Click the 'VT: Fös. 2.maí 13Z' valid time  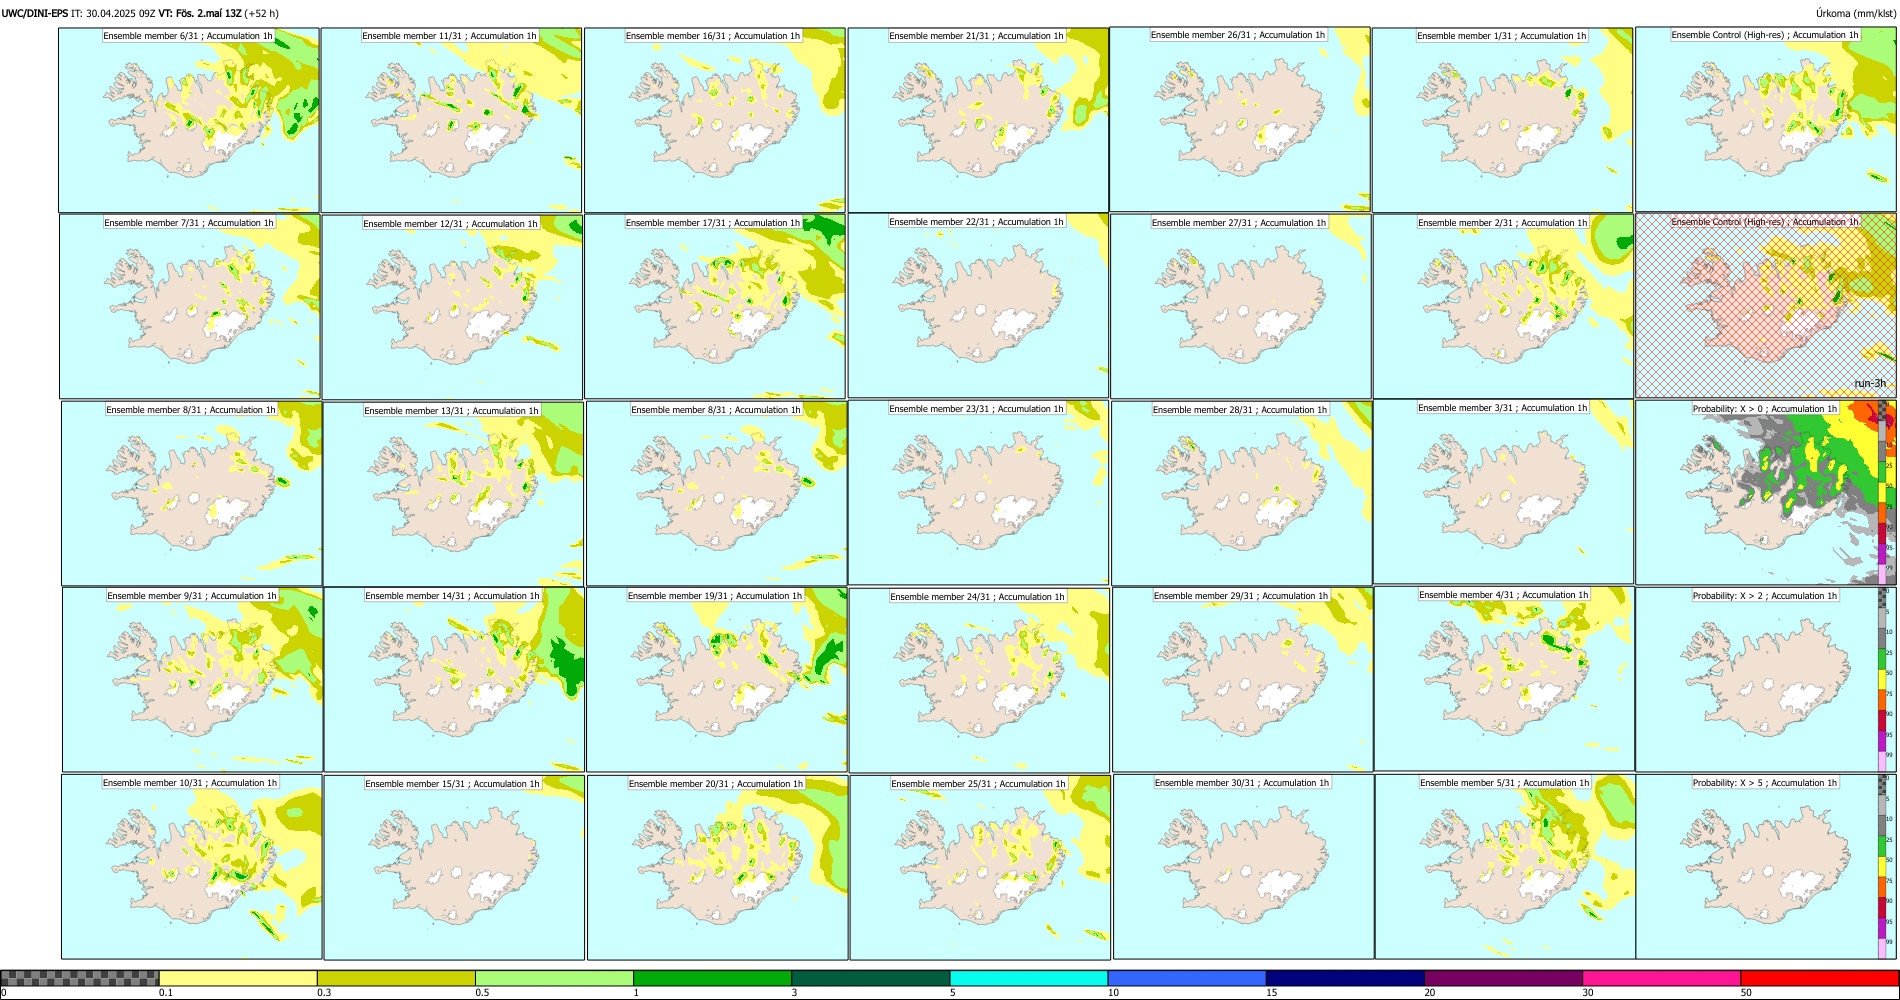pyautogui.click(x=200, y=14)
